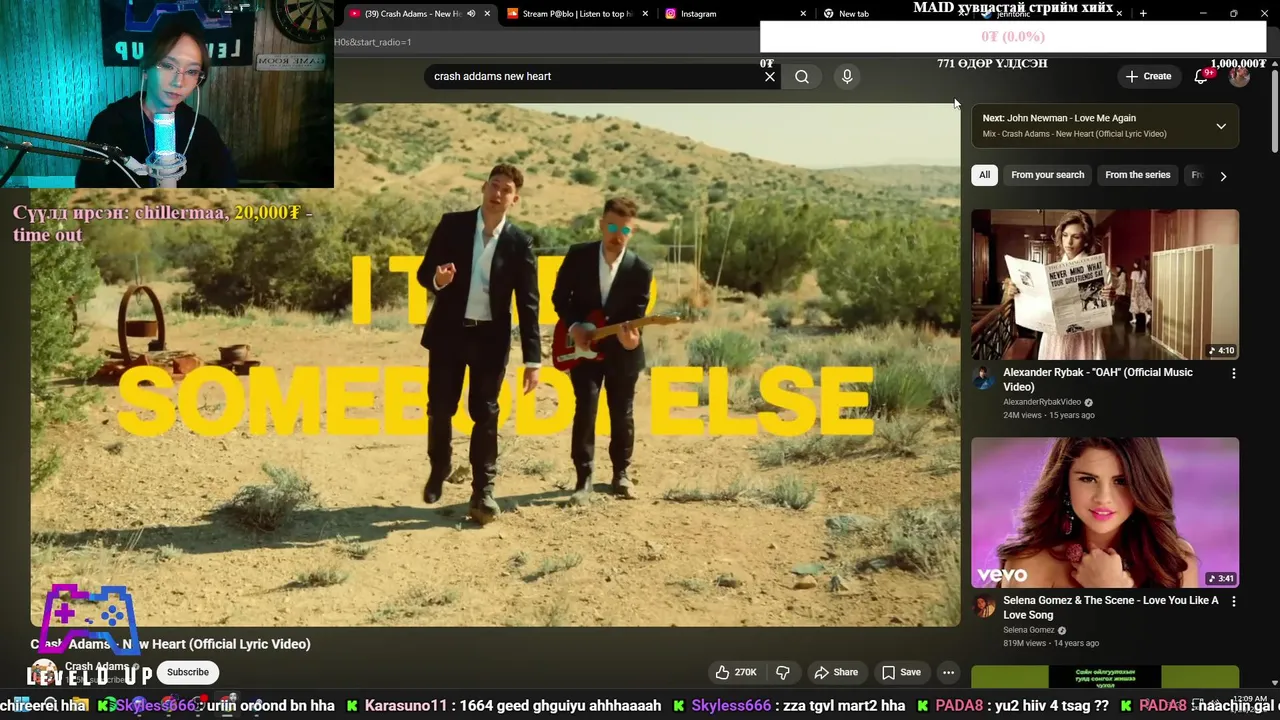Click the Share button
The height and width of the screenshot is (720, 1280).
[836, 672]
